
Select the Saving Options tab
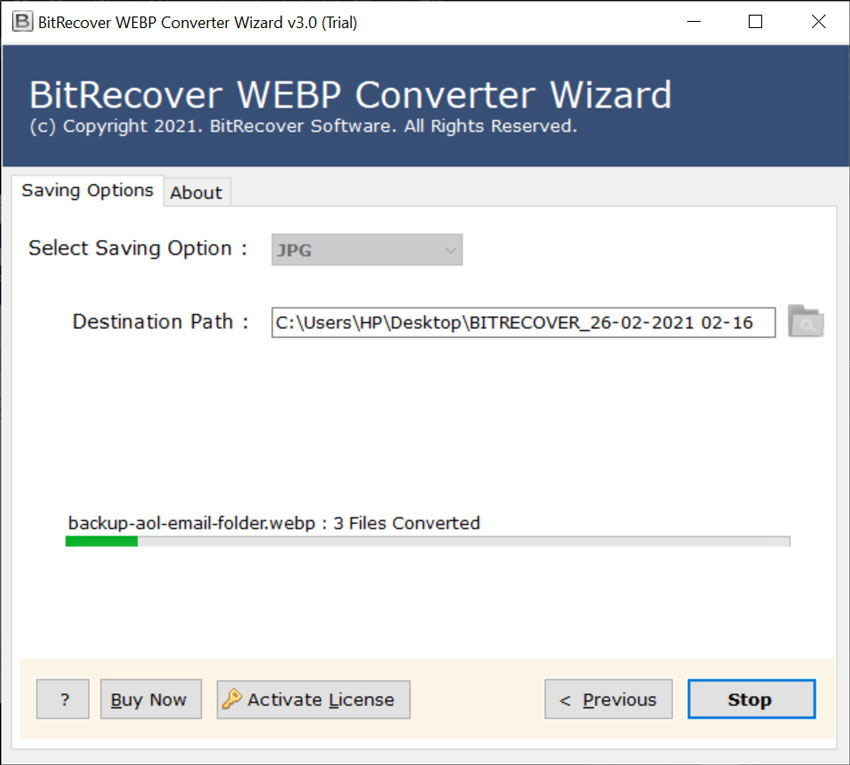click(87, 191)
